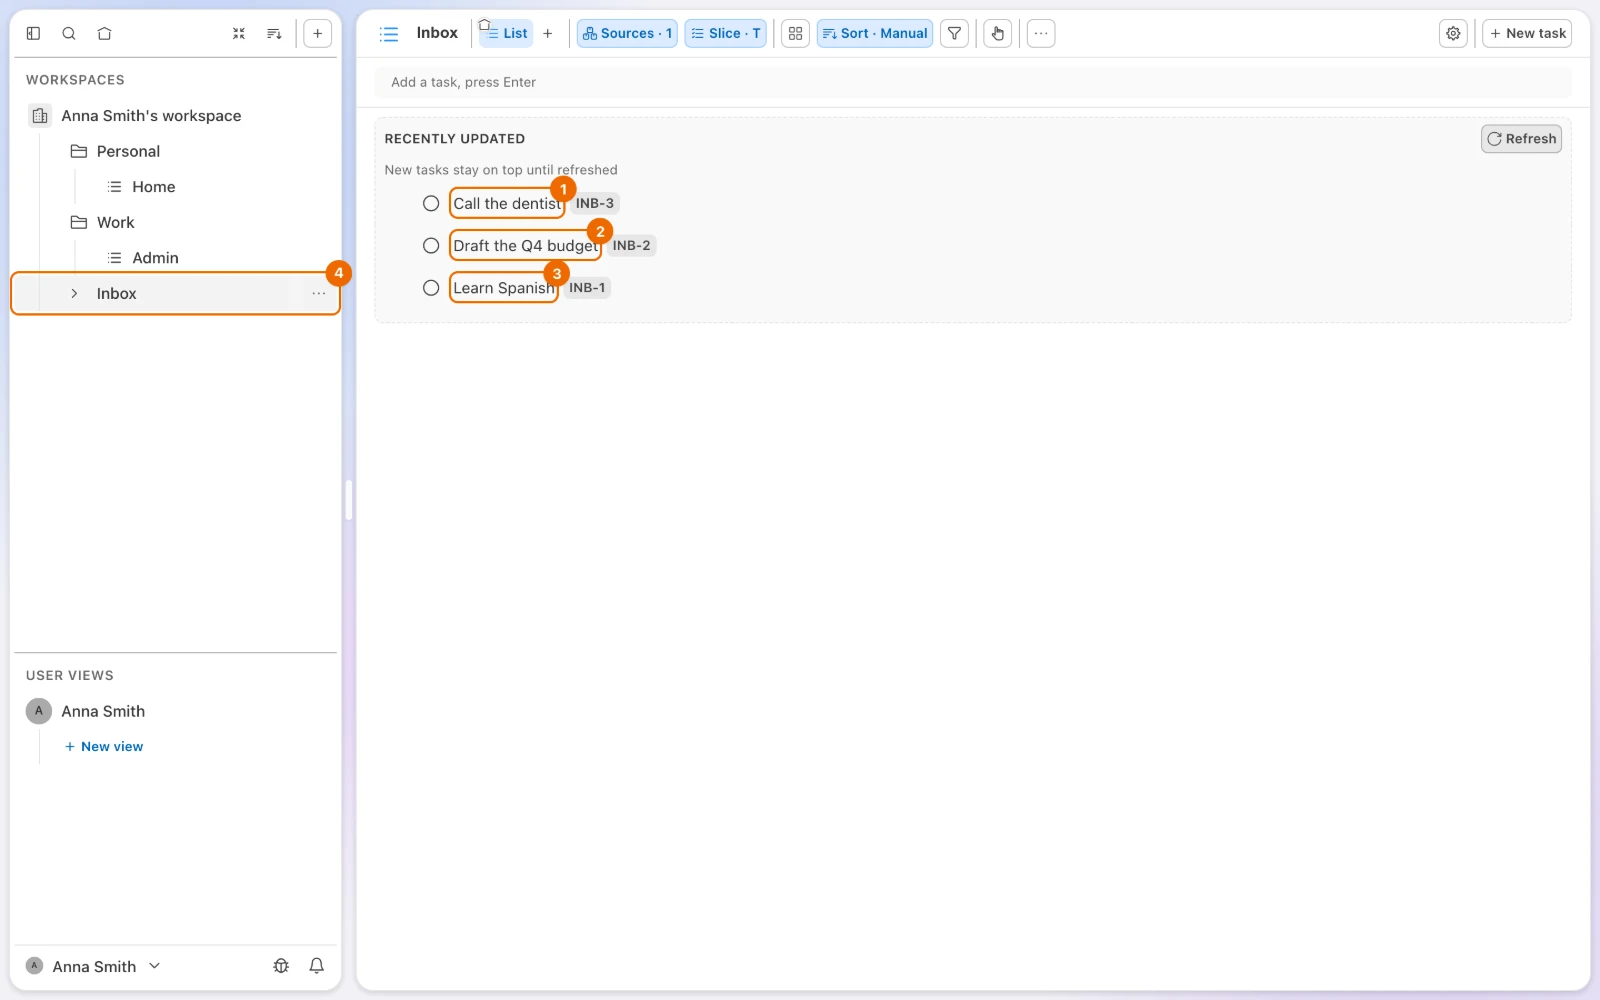
Task: Select Anna Smith's workspace
Action: pos(151,116)
